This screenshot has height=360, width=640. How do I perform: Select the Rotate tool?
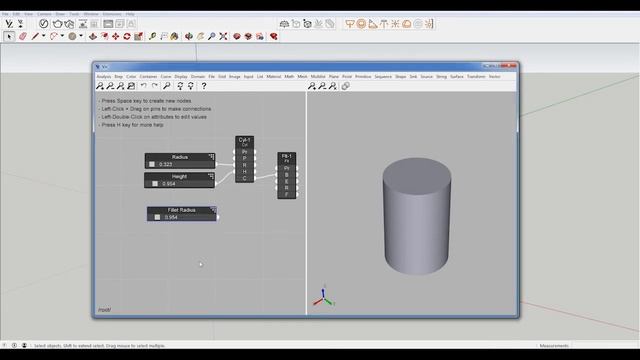pyautogui.click(x=127, y=37)
